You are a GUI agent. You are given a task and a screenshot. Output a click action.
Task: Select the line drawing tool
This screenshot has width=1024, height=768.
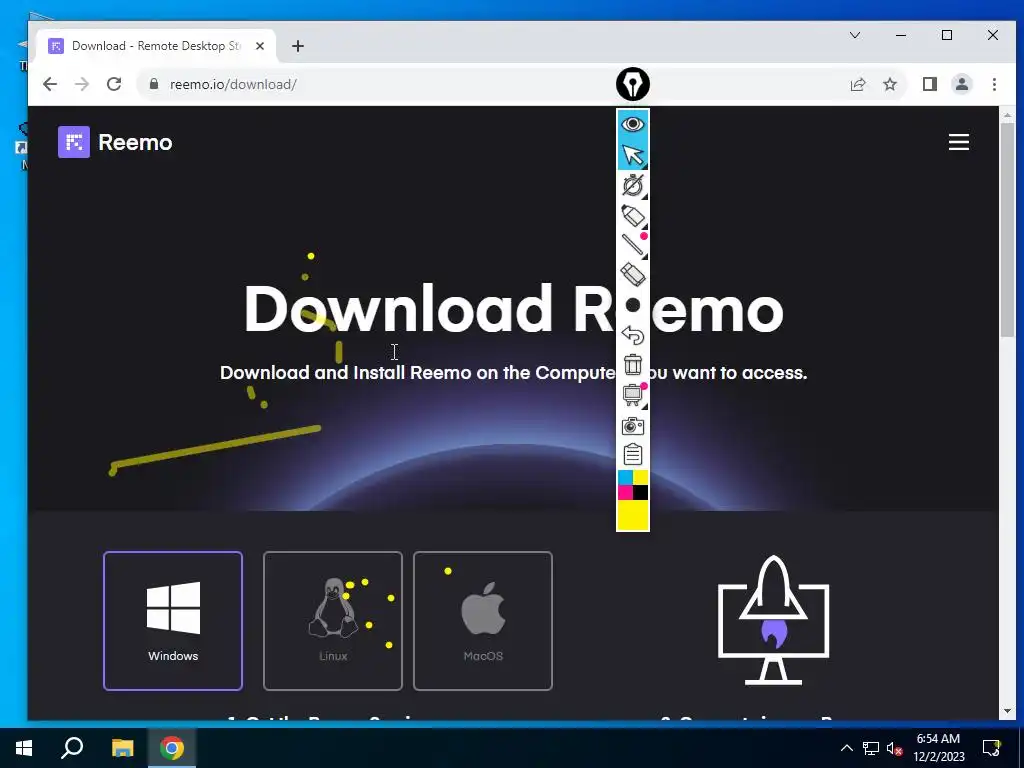pyautogui.click(x=633, y=245)
